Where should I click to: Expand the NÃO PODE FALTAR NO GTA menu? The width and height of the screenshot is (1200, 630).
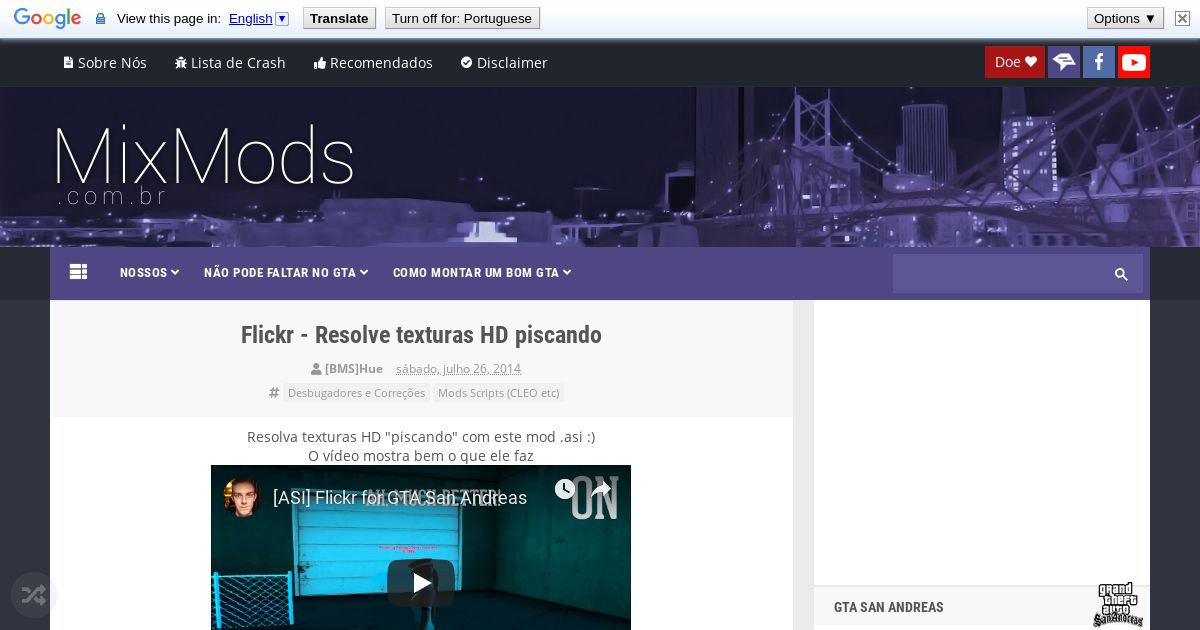(x=286, y=272)
